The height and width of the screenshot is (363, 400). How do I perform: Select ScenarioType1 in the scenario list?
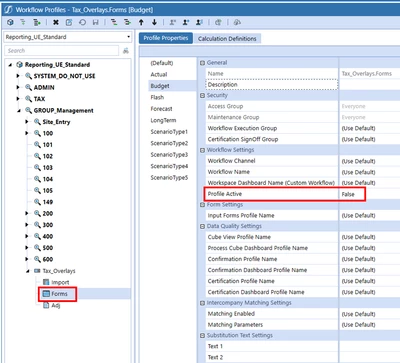(x=169, y=132)
